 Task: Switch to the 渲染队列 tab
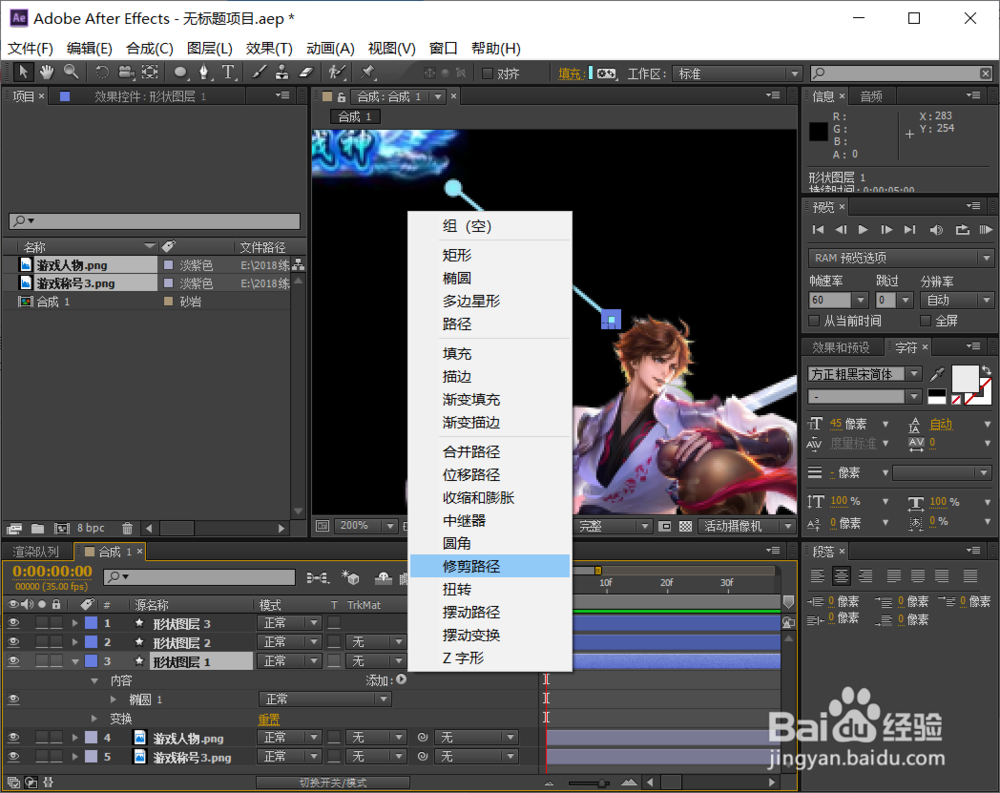click(x=36, y=551)
